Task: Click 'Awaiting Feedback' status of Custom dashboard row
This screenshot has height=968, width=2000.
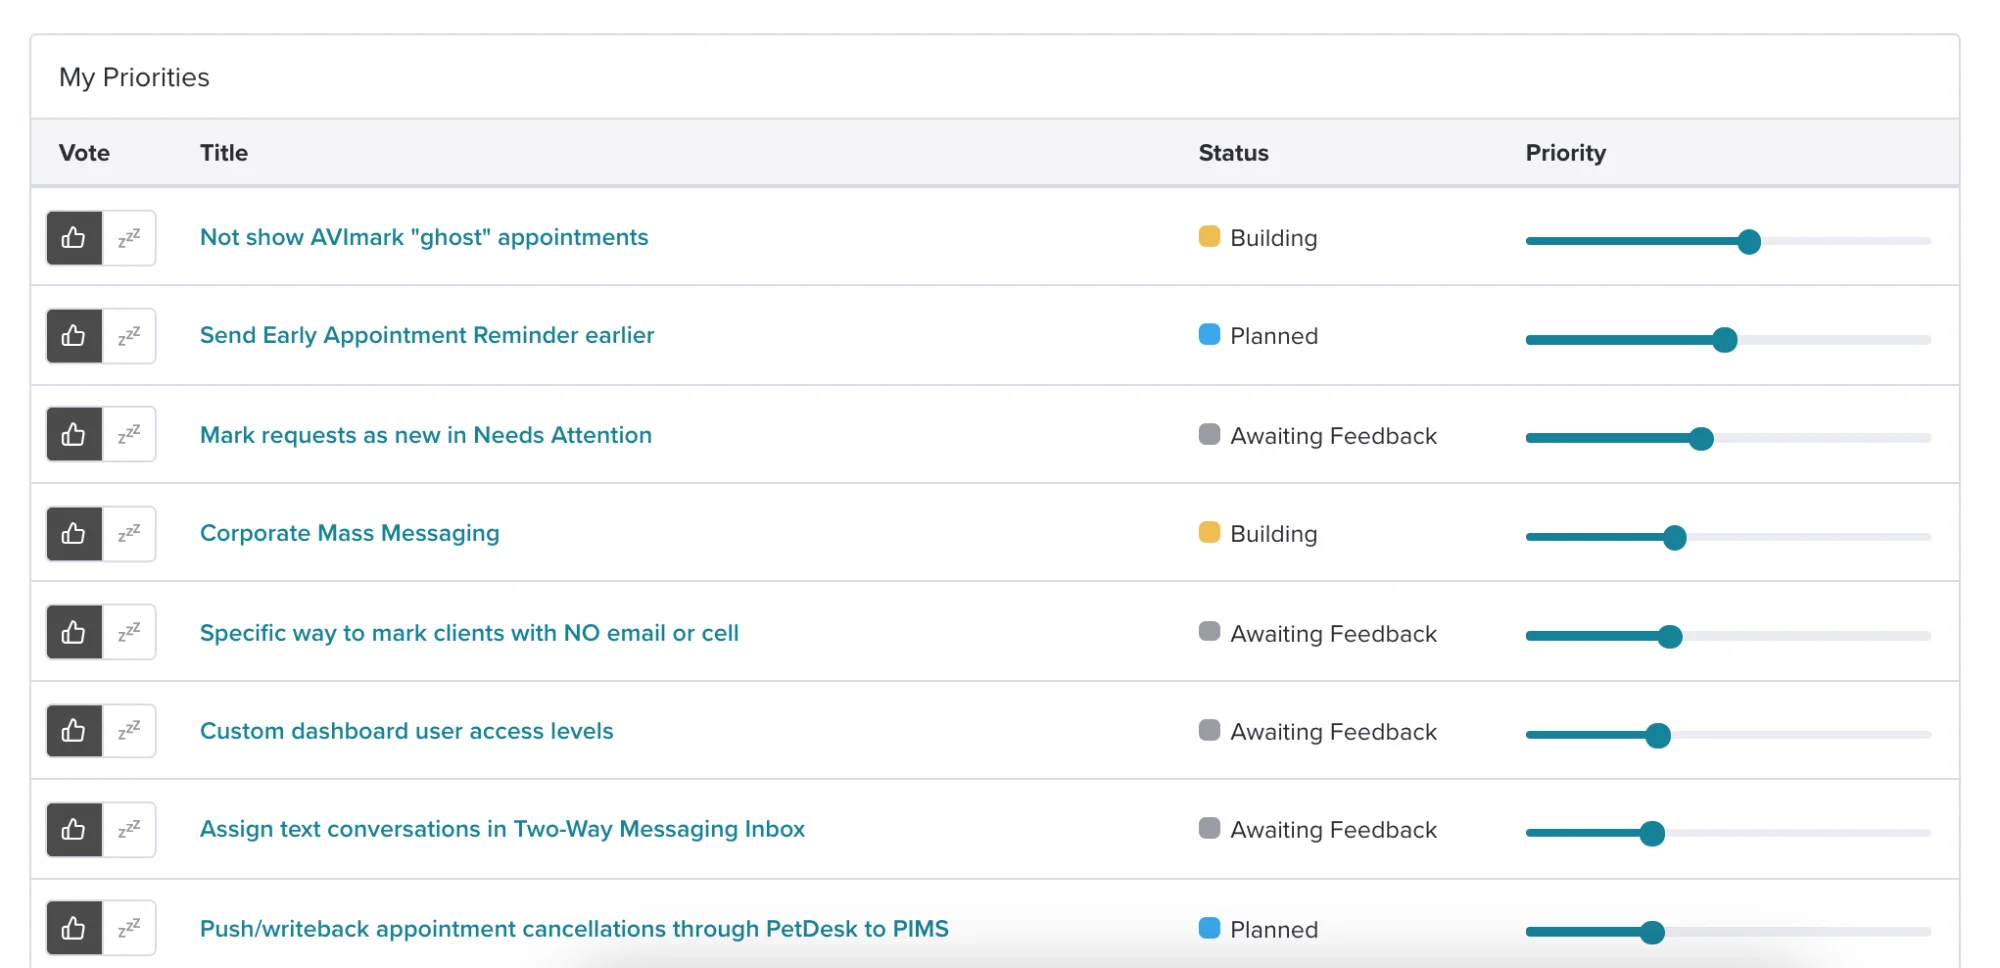Action: coord(1318,731)
